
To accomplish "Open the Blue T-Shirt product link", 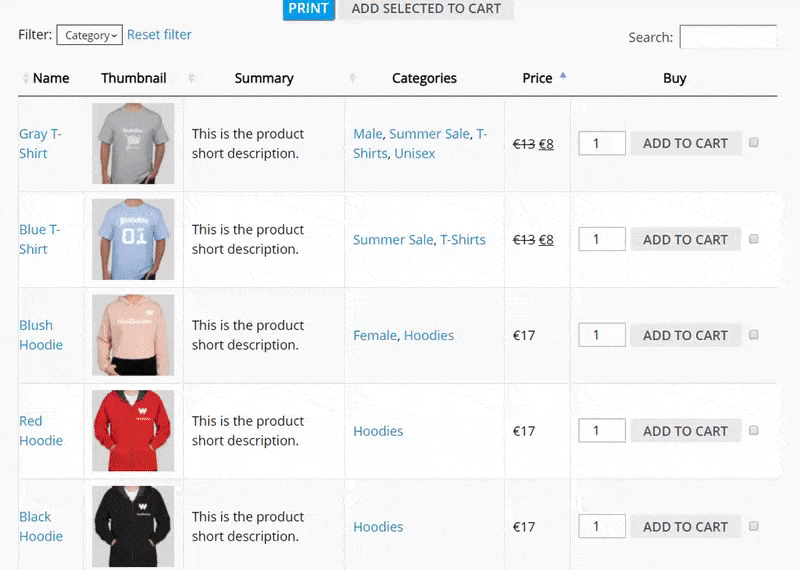I will pos(39,239).
